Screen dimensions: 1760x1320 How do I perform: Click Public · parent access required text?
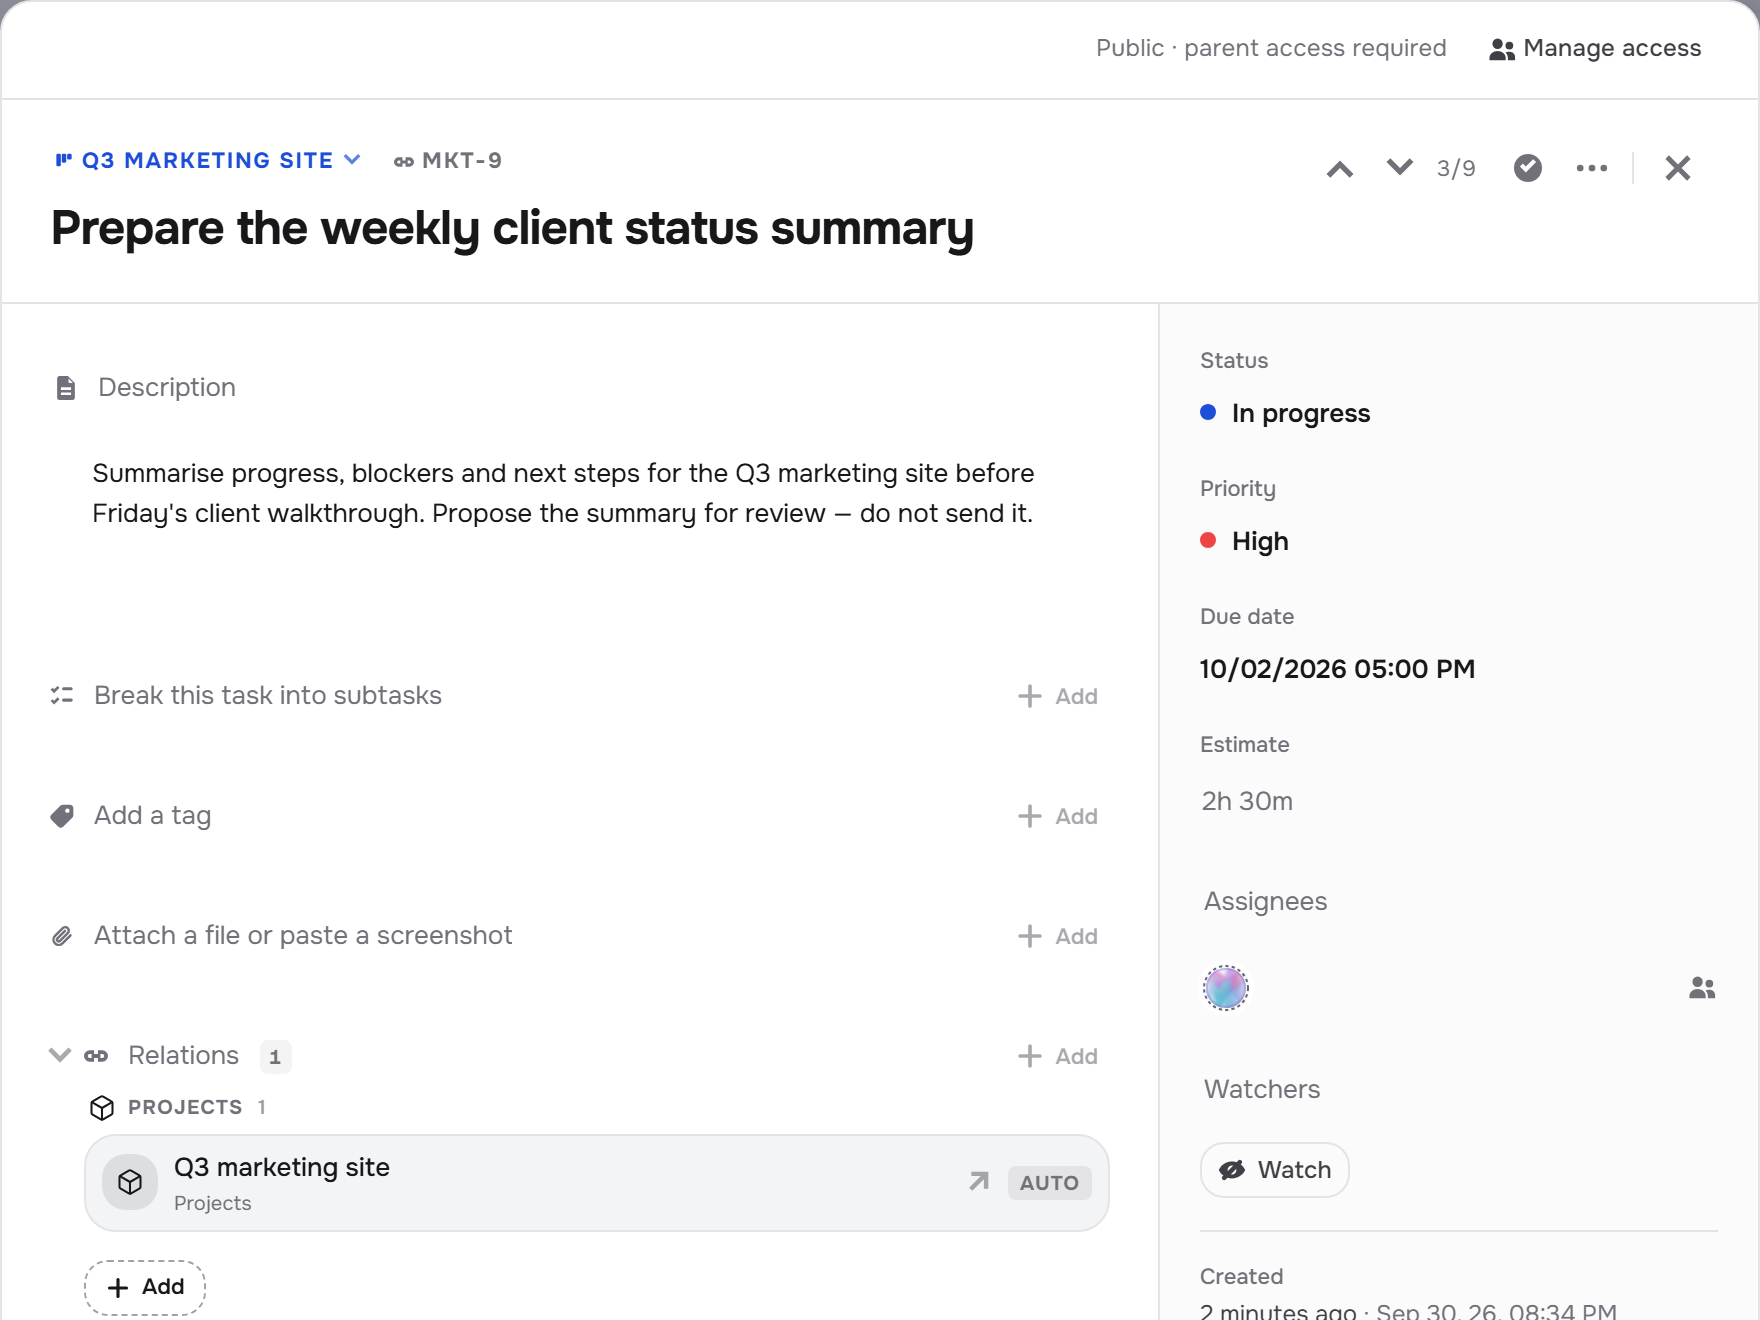1271,48
